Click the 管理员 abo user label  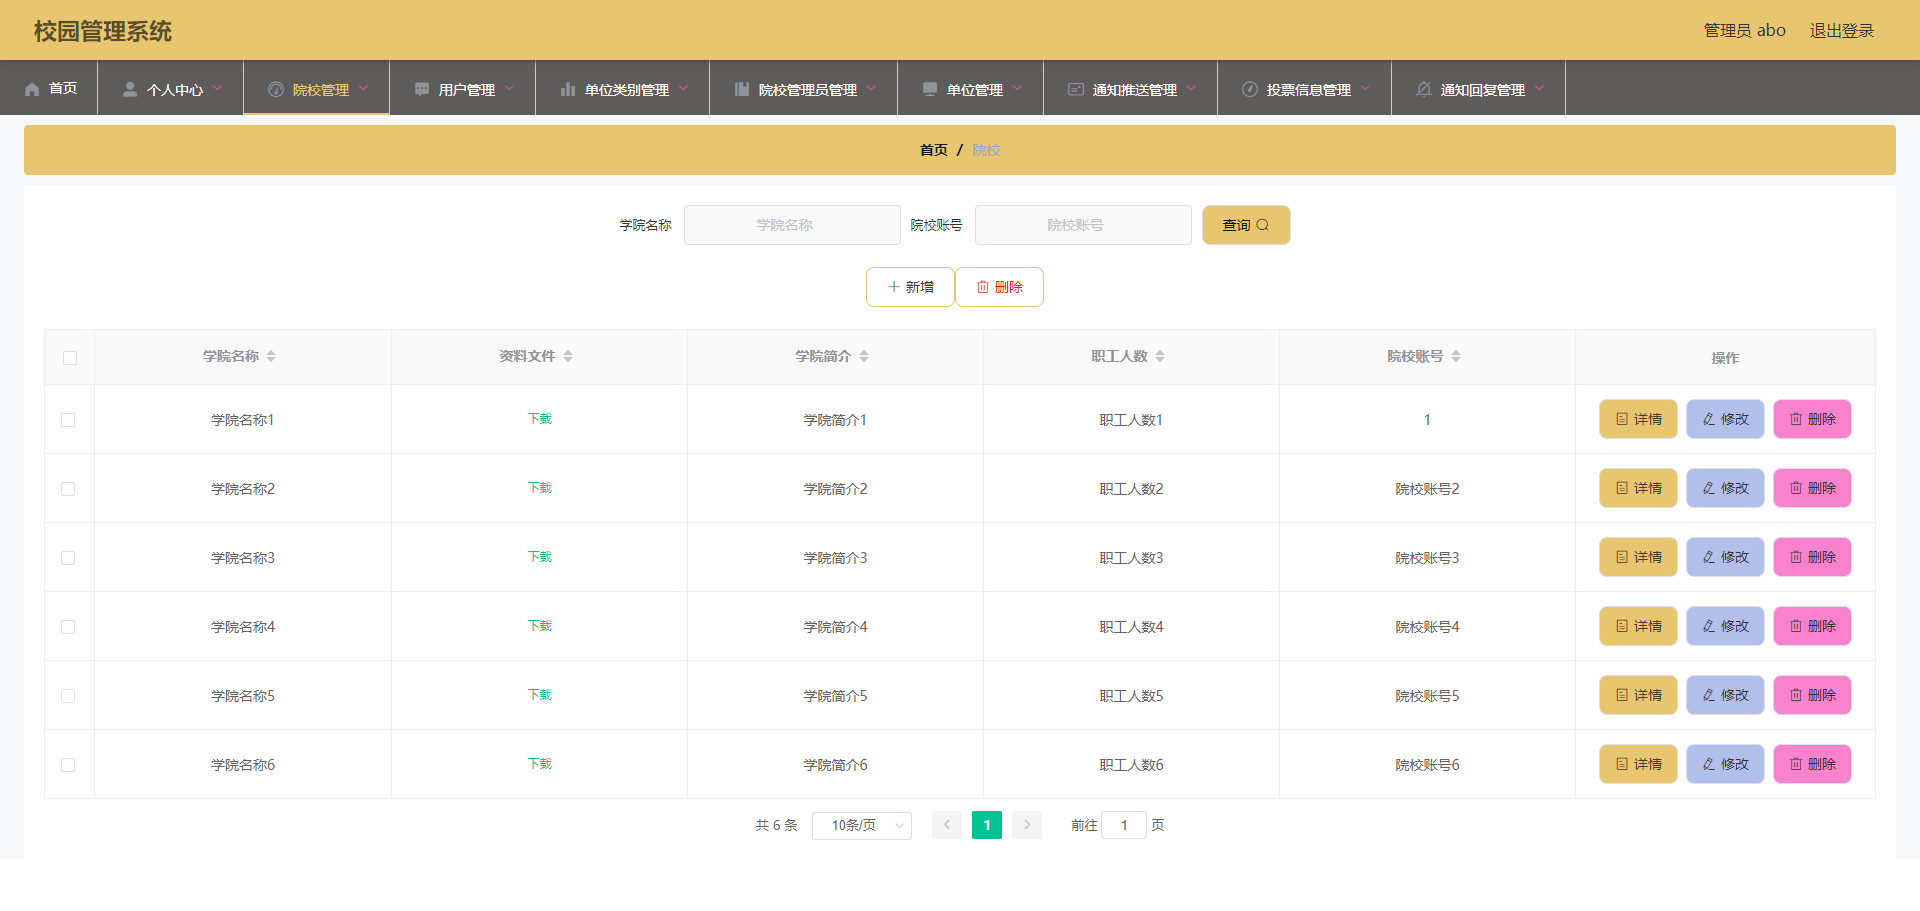coord(1744,31)
